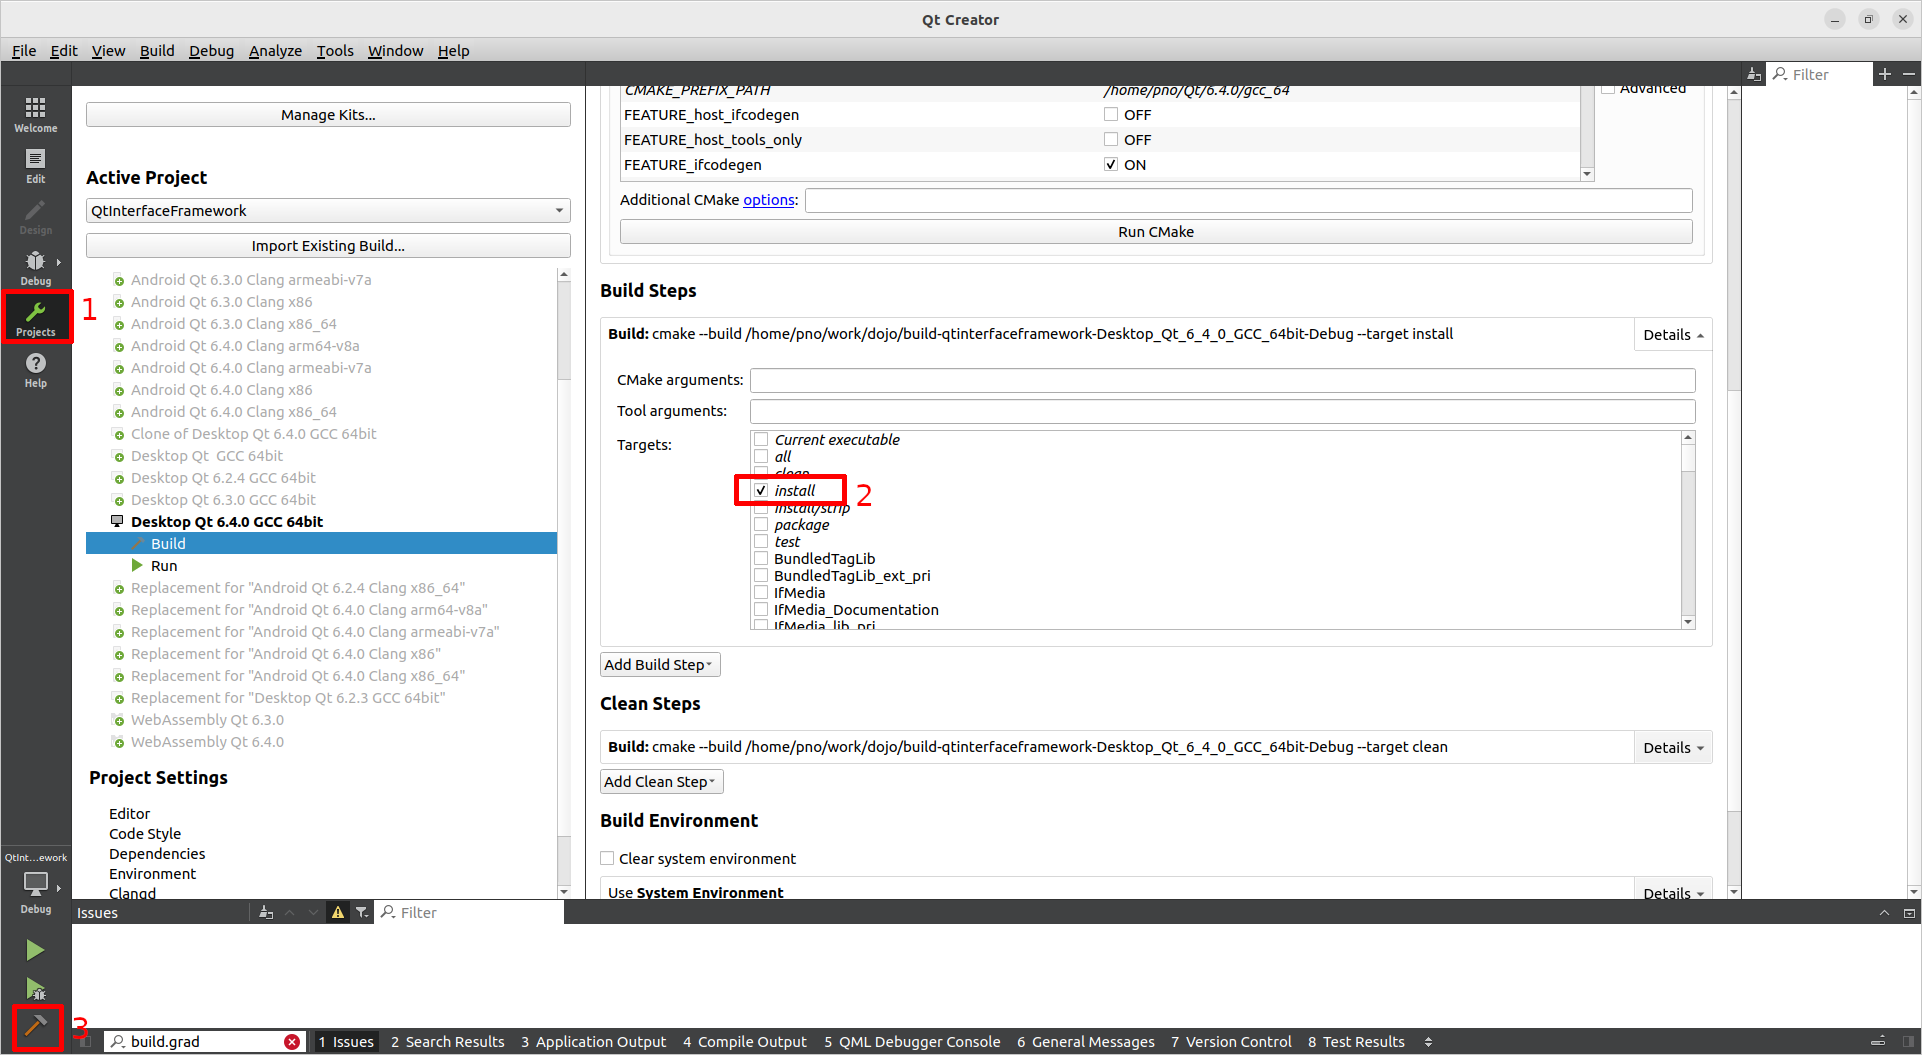Follow the CMake options link
Image resolution: width=1922 pixels, height=1055 pixels.
(x=769, y=200)
